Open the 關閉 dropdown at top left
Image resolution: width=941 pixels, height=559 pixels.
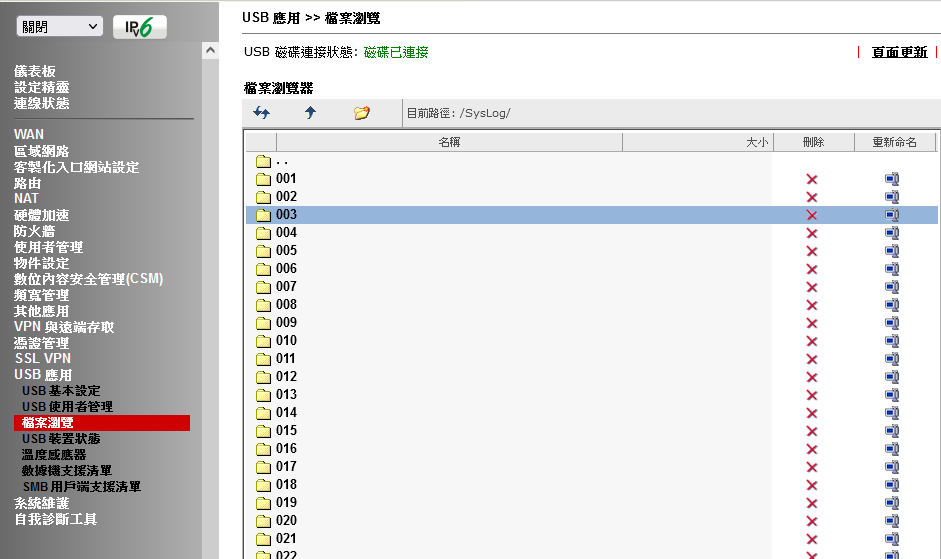(x=59, y=27)
